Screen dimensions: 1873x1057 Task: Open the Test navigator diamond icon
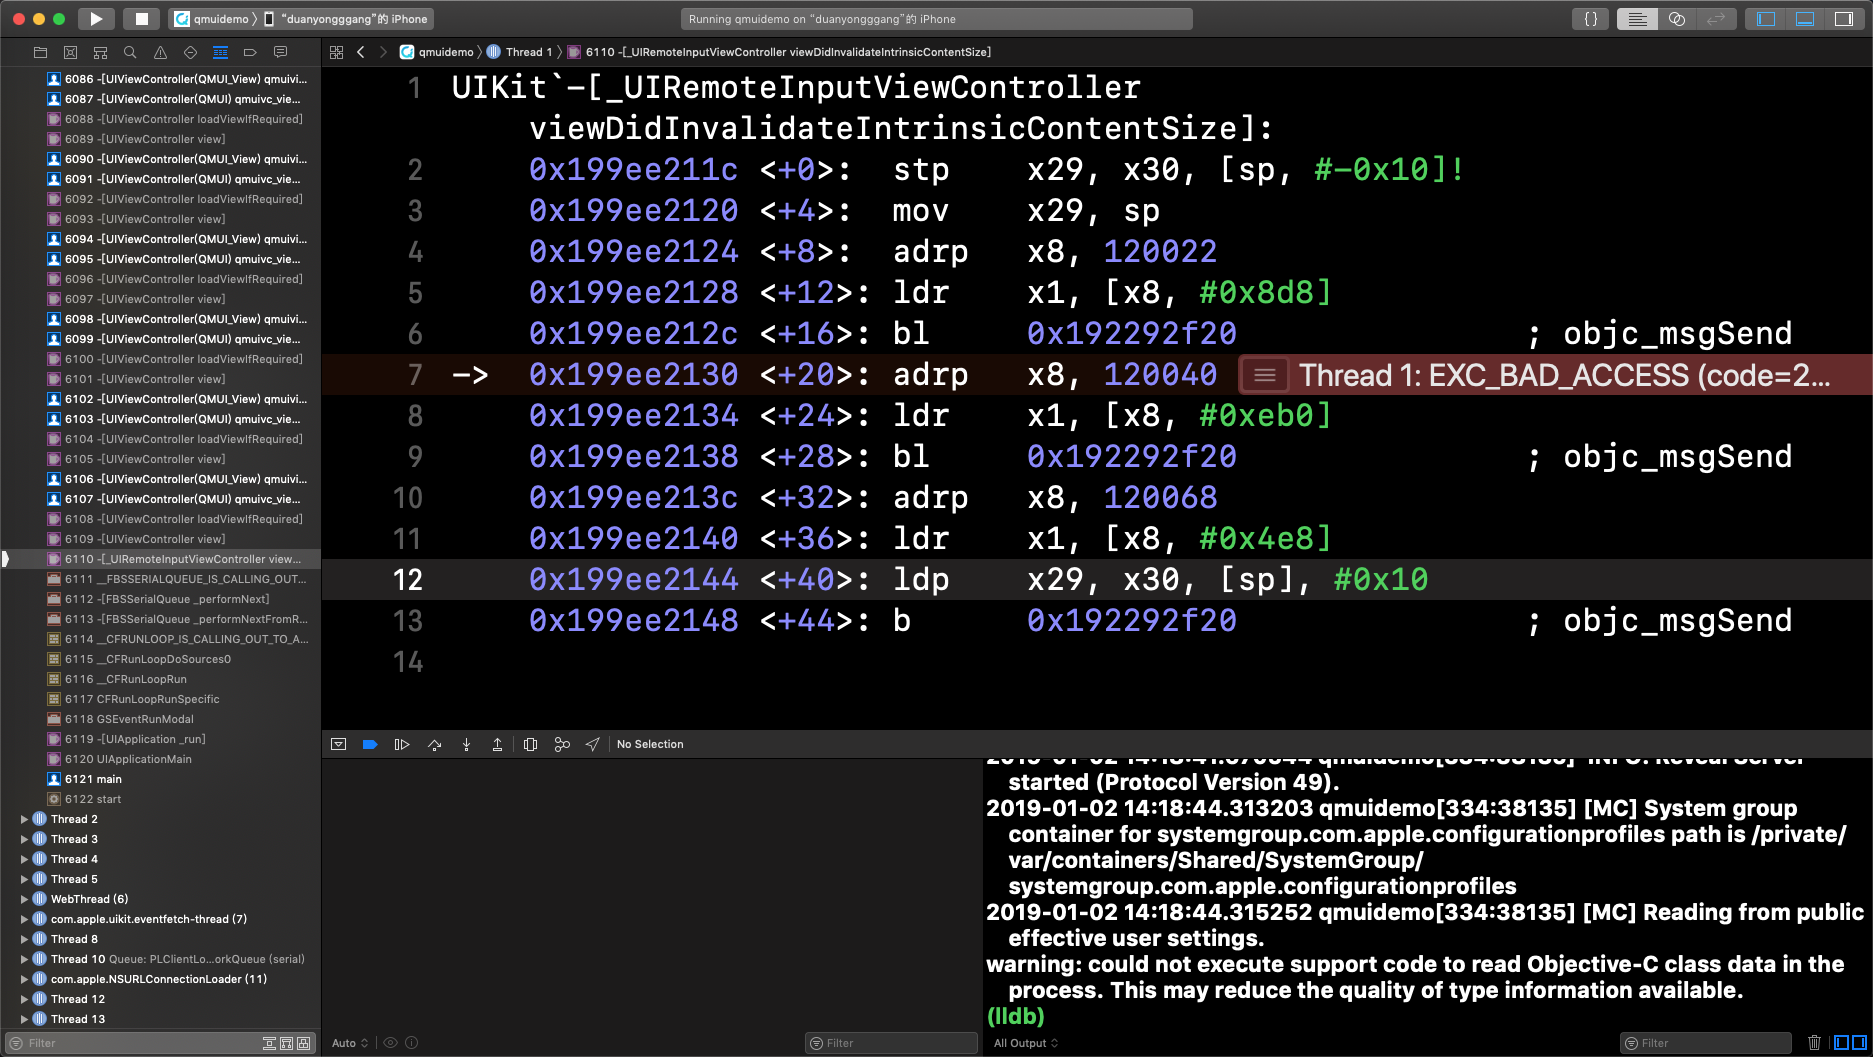pyautogui.click(x=190, y=52)
